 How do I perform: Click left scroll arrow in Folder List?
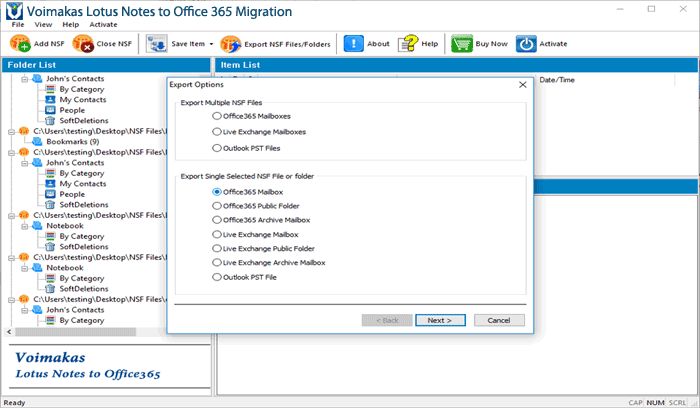coord(9,332)
